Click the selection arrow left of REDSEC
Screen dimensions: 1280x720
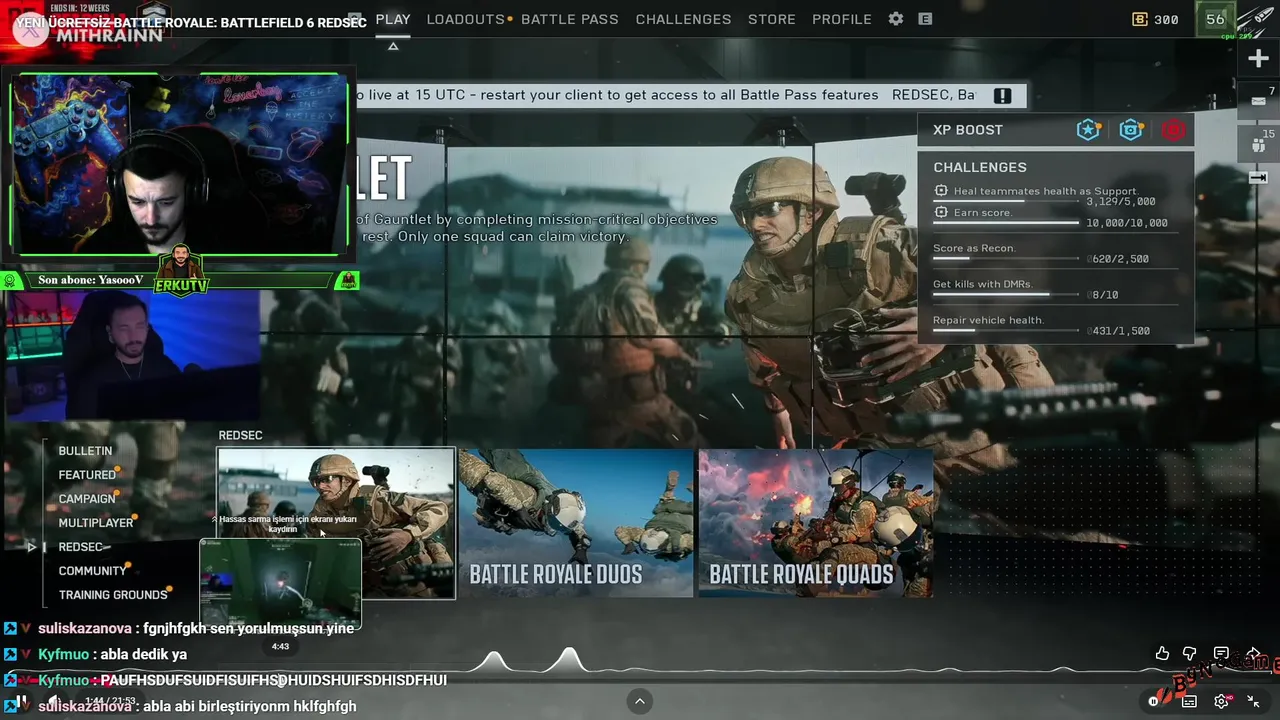pyautogui.click(x=32, y=547)
